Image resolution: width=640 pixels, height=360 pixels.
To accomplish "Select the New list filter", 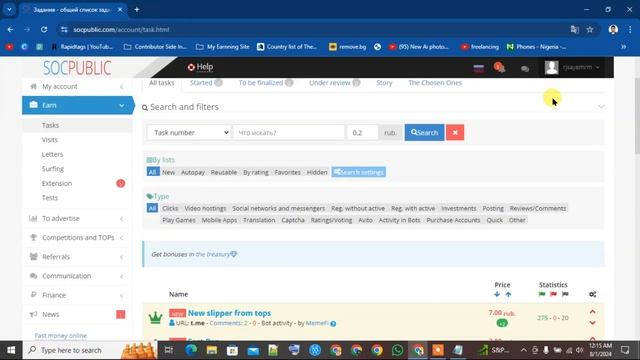I will coord(168,172).
